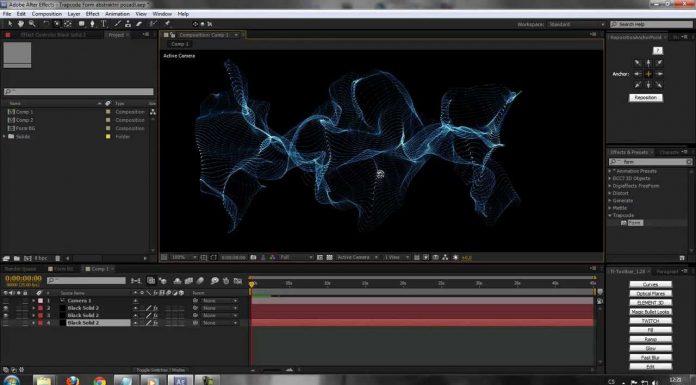Open the Active Camera view dropdown
The width and height of the screenshot is (696, 385).
357,258
